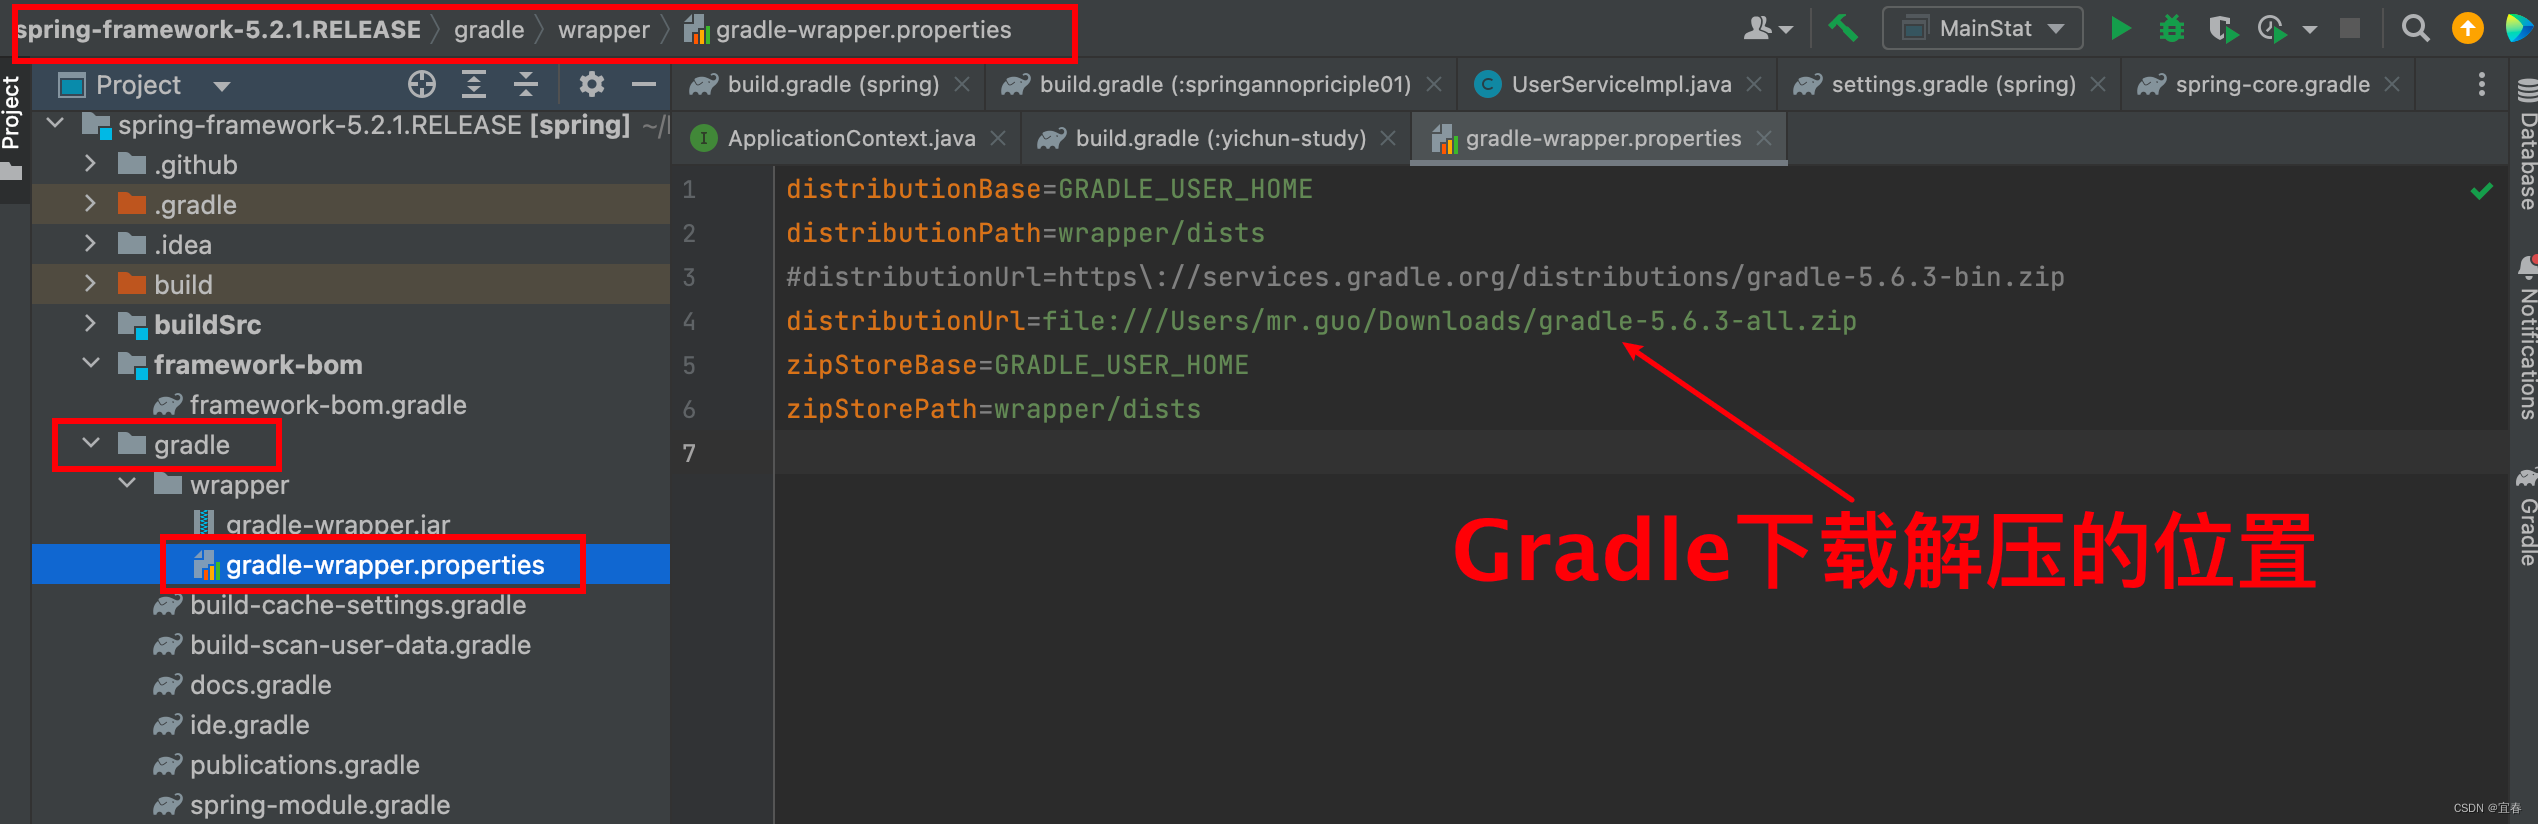Run MainStat with the green play icon
This screenshot has width=2538, height=824.
(2119, 28)
